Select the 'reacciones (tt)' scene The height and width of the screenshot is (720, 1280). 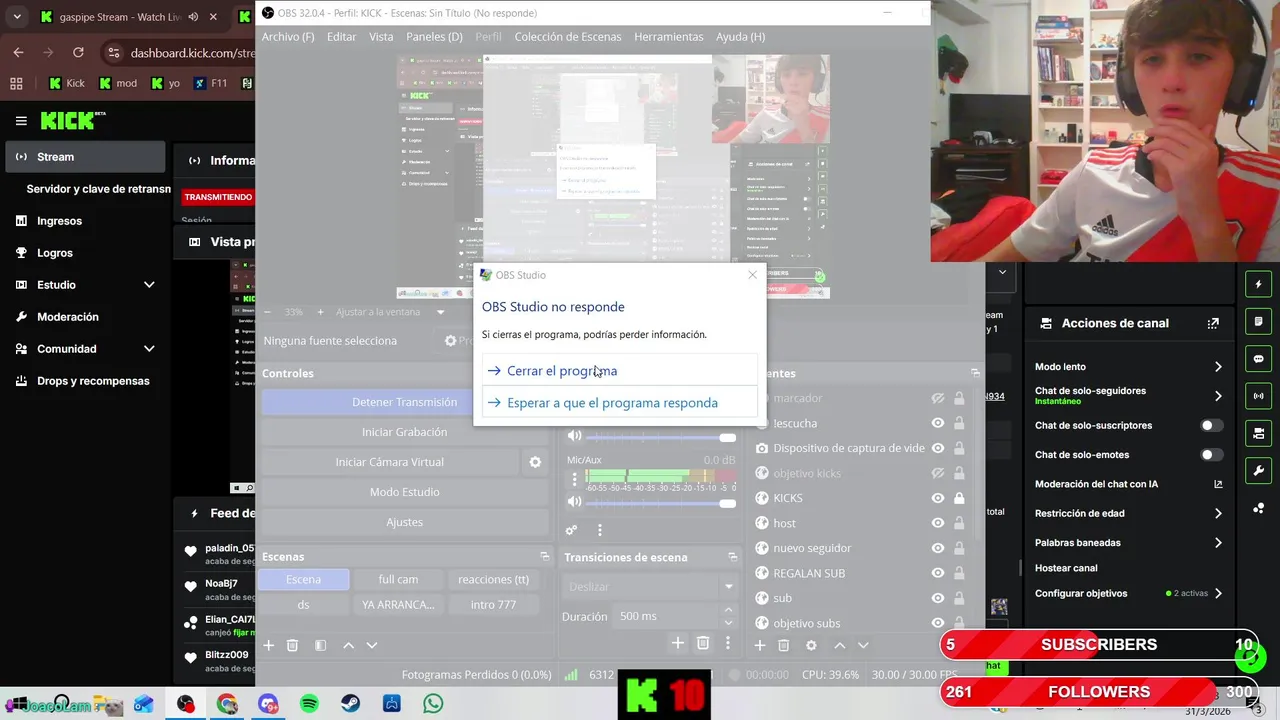[493, 579]
